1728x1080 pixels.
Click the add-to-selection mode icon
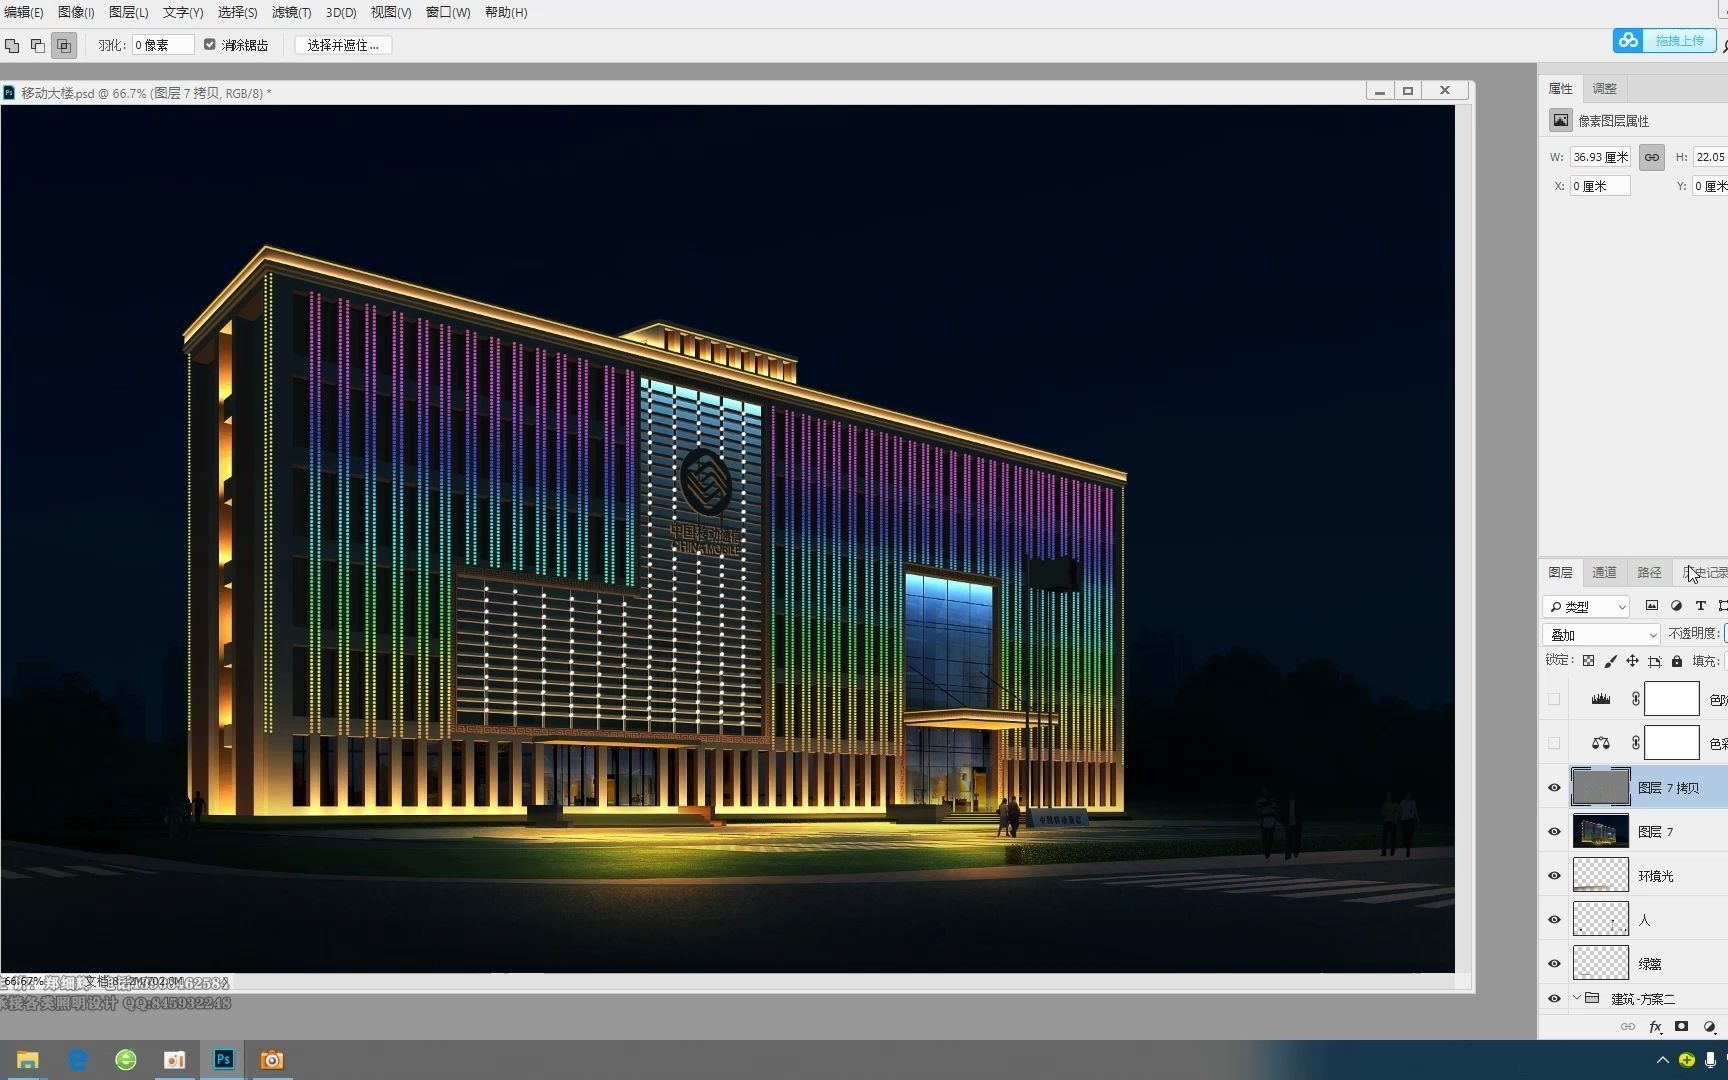tap(12, 45)
